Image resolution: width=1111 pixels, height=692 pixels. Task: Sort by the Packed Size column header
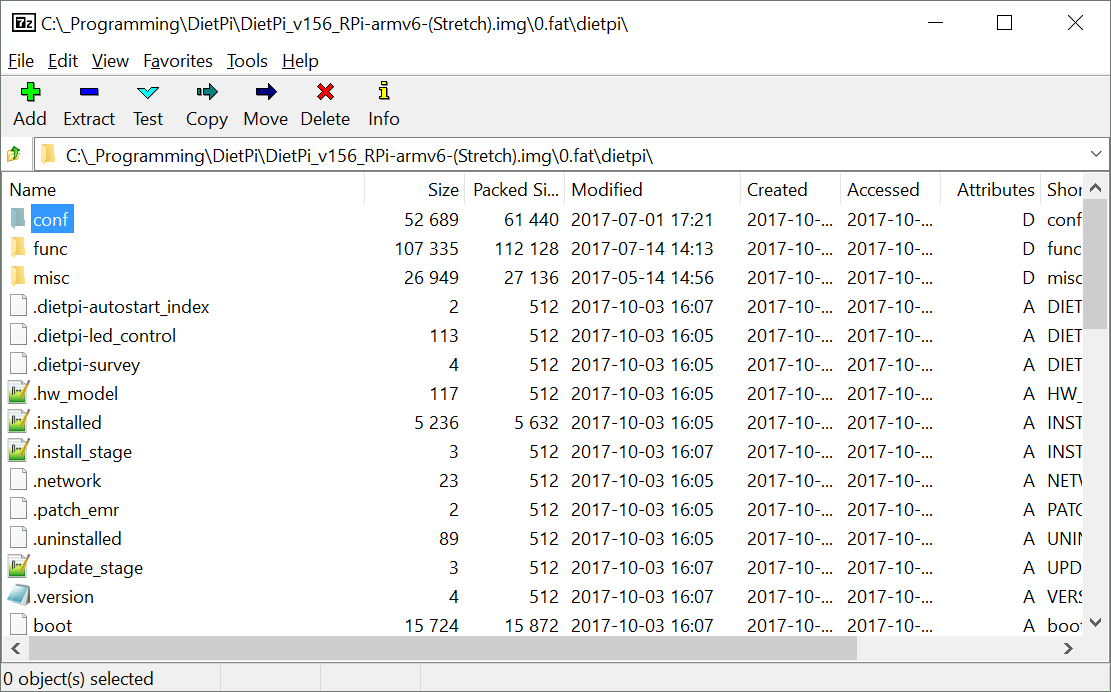514,189
